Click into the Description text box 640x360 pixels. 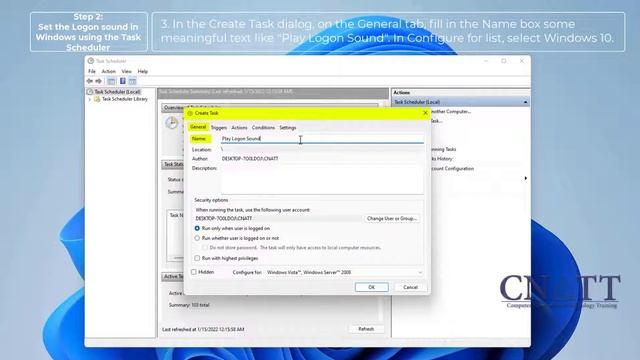[x=322, y=180]
